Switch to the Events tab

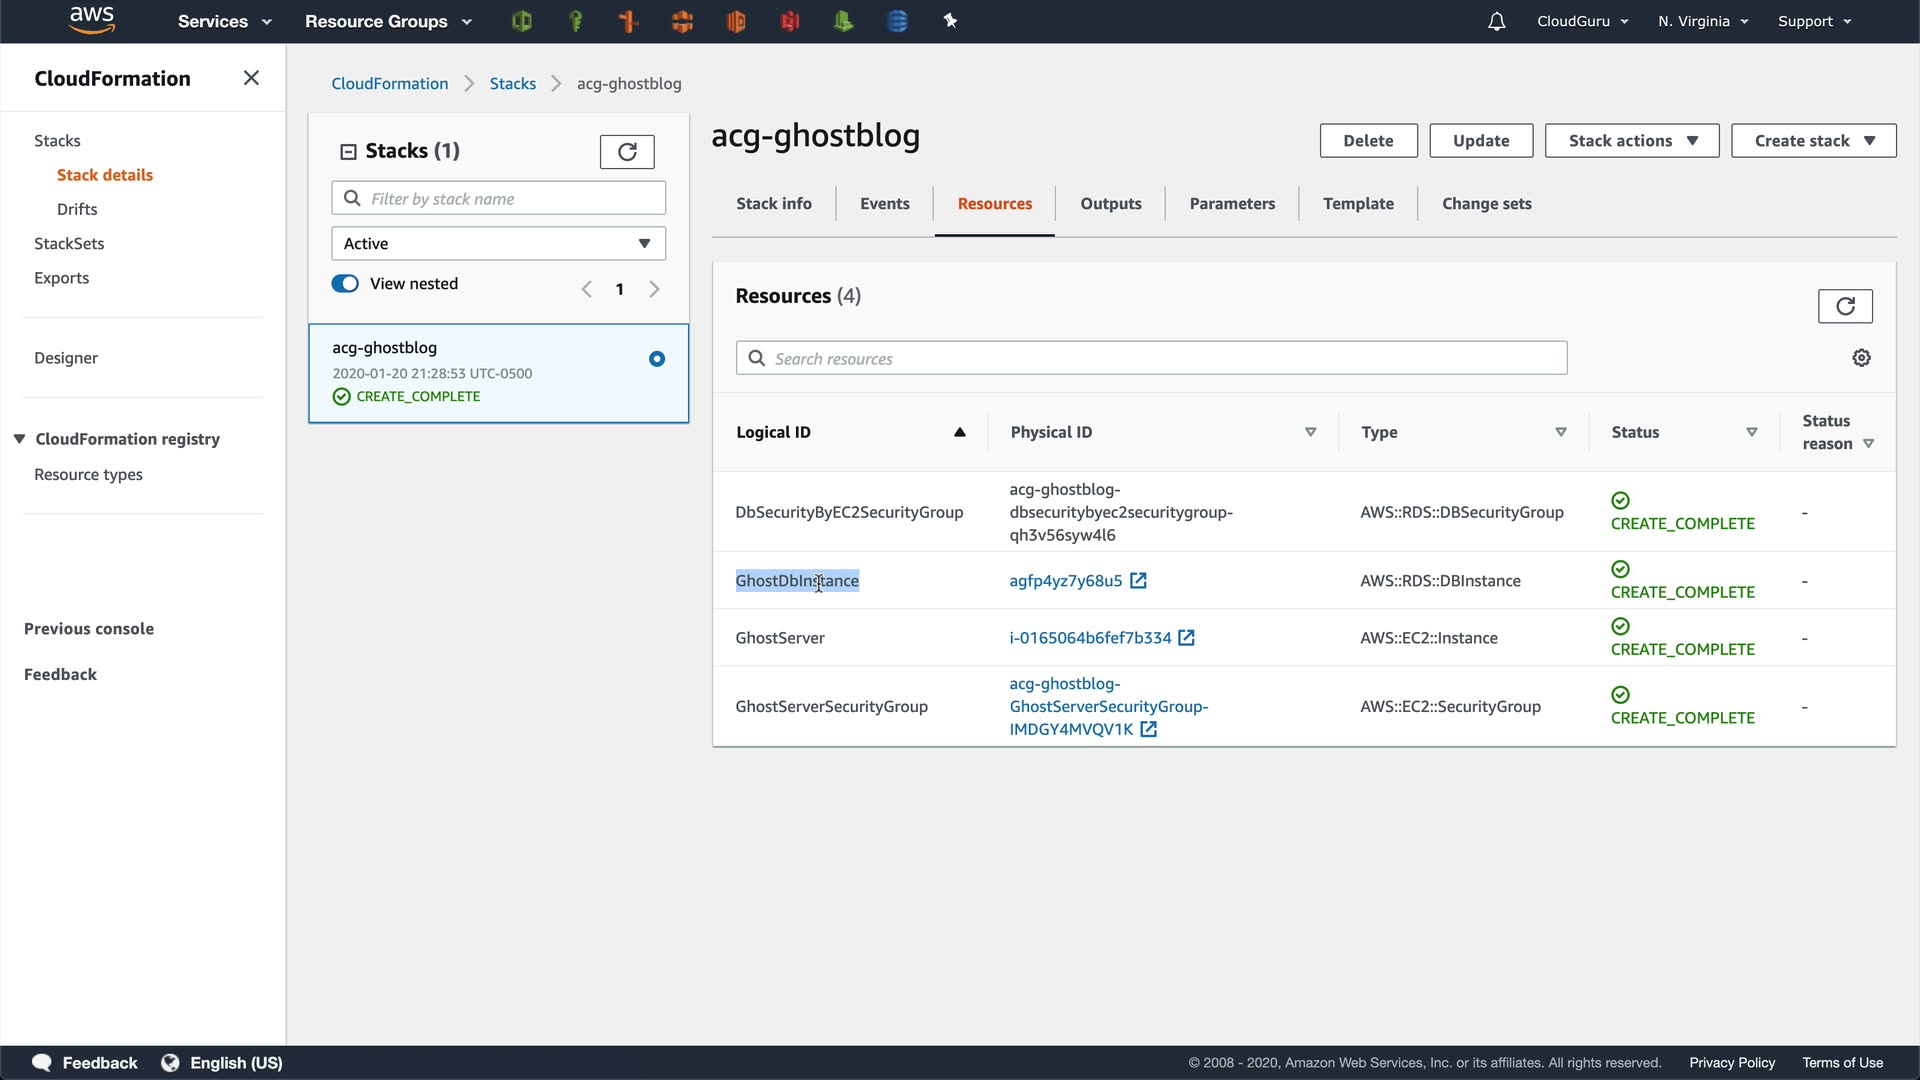click(x=884, y=204)
